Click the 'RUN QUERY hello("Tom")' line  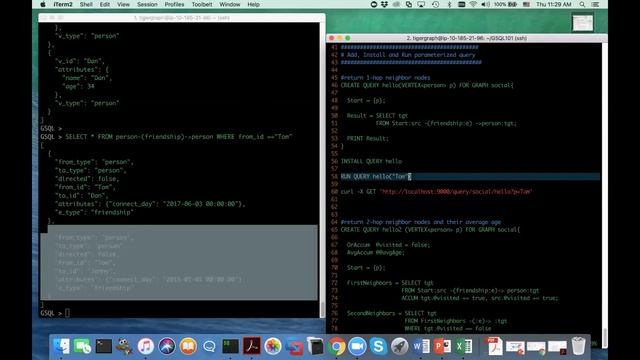[376, 176]
